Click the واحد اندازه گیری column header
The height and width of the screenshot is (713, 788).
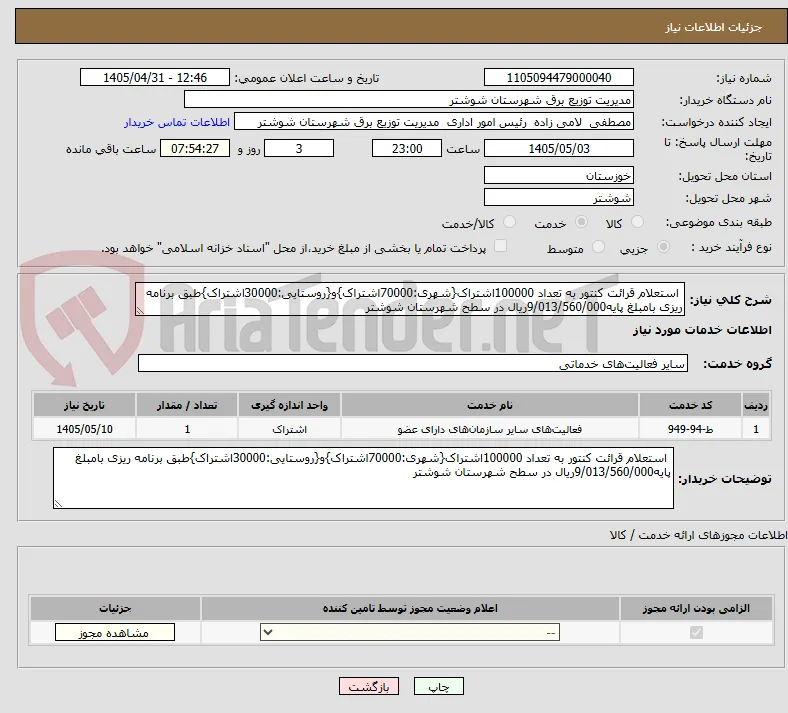pos(289,405)
